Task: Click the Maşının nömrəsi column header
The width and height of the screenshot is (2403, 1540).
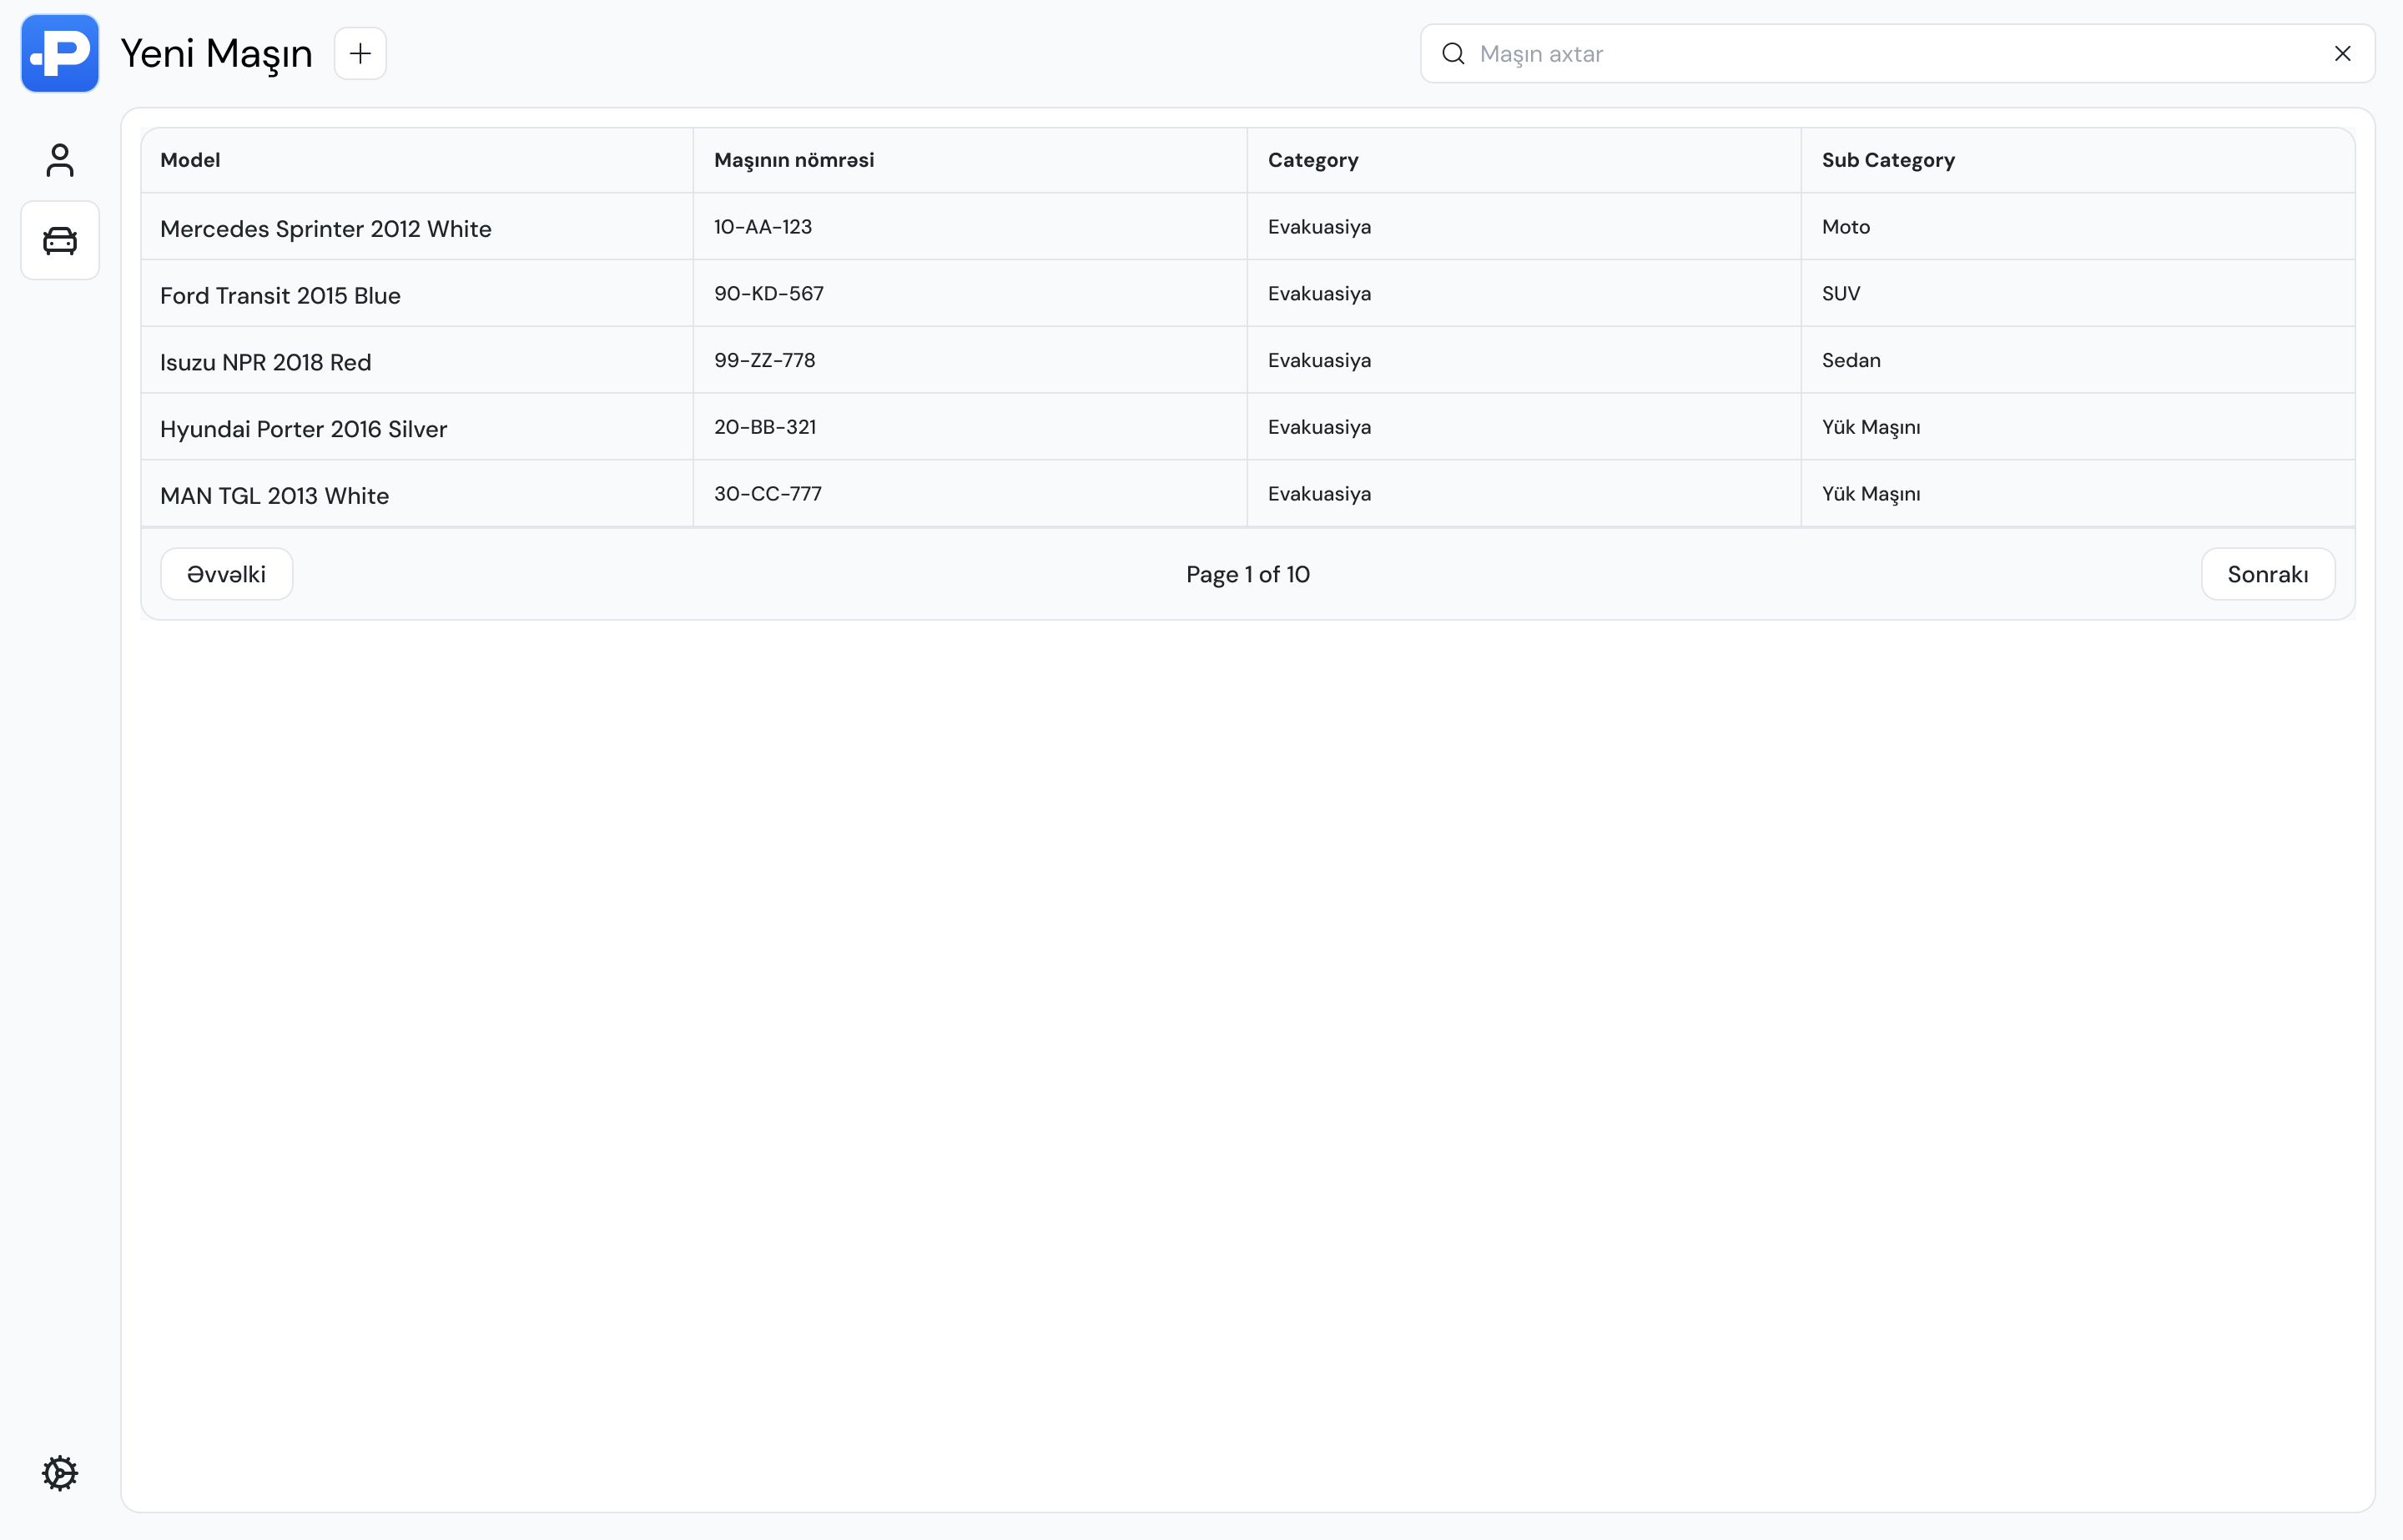Action: (793, 160)
